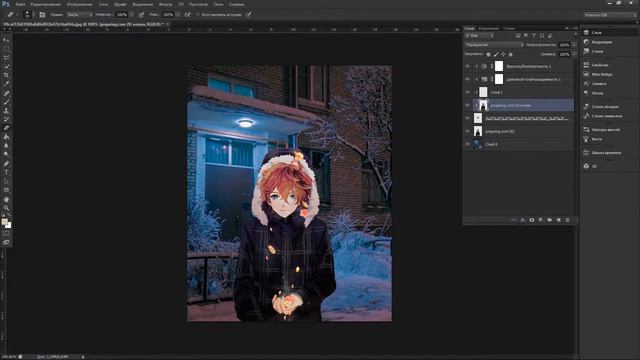Open eraser mode dropdown in options bar
The height and width of the screenshot is (360, 640).
click(x=80, y=15)
